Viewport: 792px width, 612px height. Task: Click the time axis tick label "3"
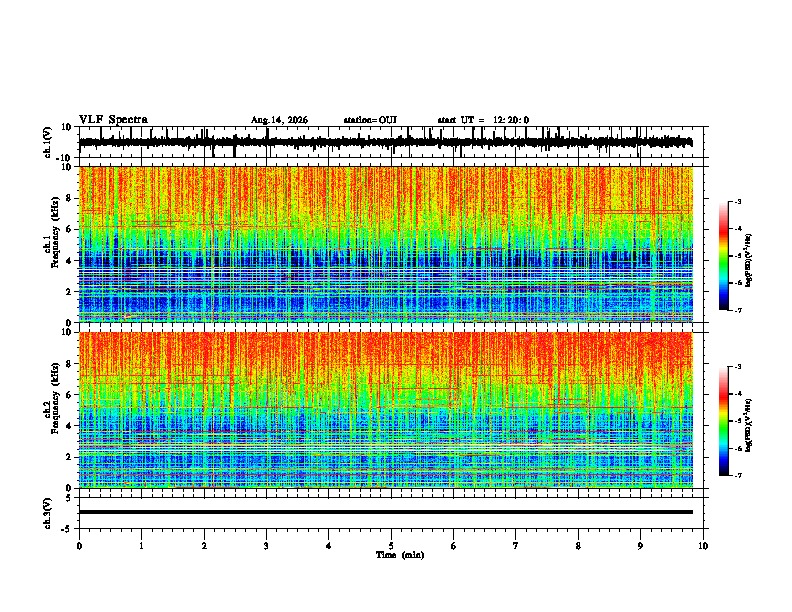coord(266,546)
